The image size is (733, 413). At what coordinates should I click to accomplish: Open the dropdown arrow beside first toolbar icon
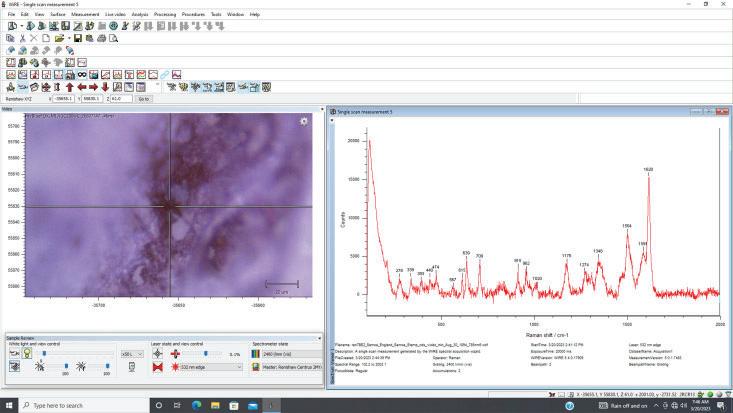coord(22,27)
